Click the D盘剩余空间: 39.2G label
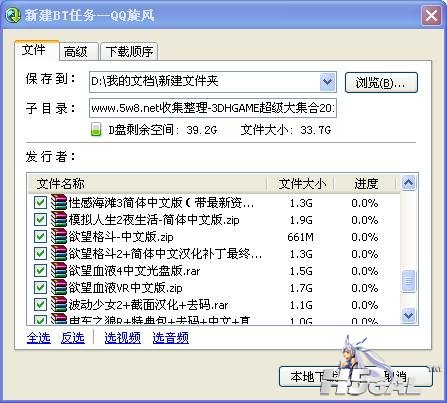This screenshot has height=403, width=447. pos(163,130)
